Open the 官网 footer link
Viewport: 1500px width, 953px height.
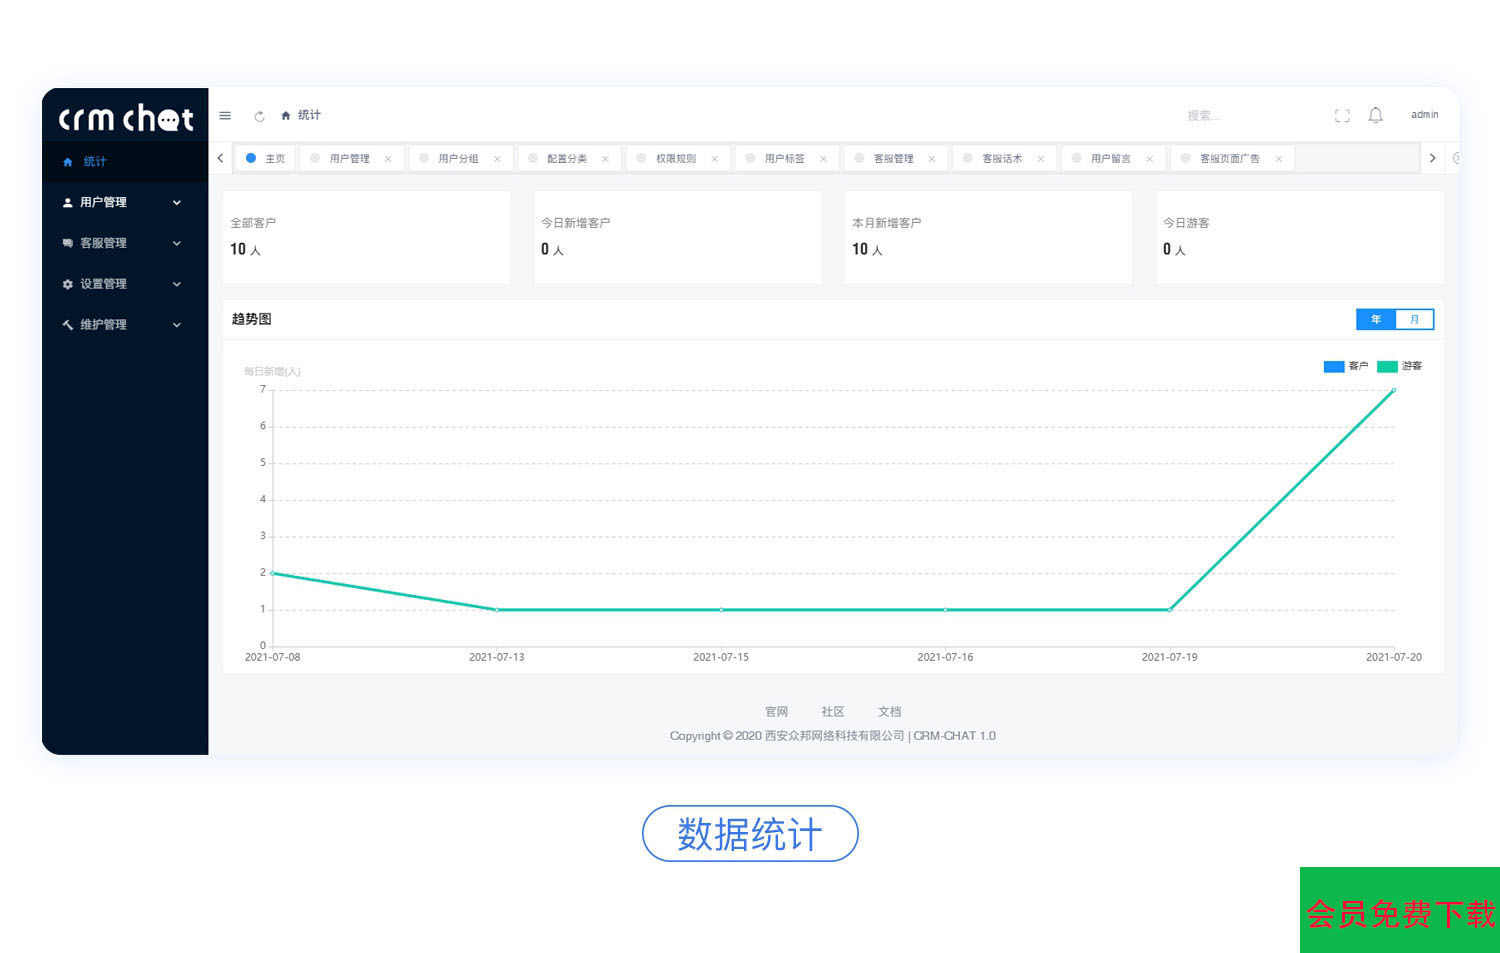coord(776,712)
